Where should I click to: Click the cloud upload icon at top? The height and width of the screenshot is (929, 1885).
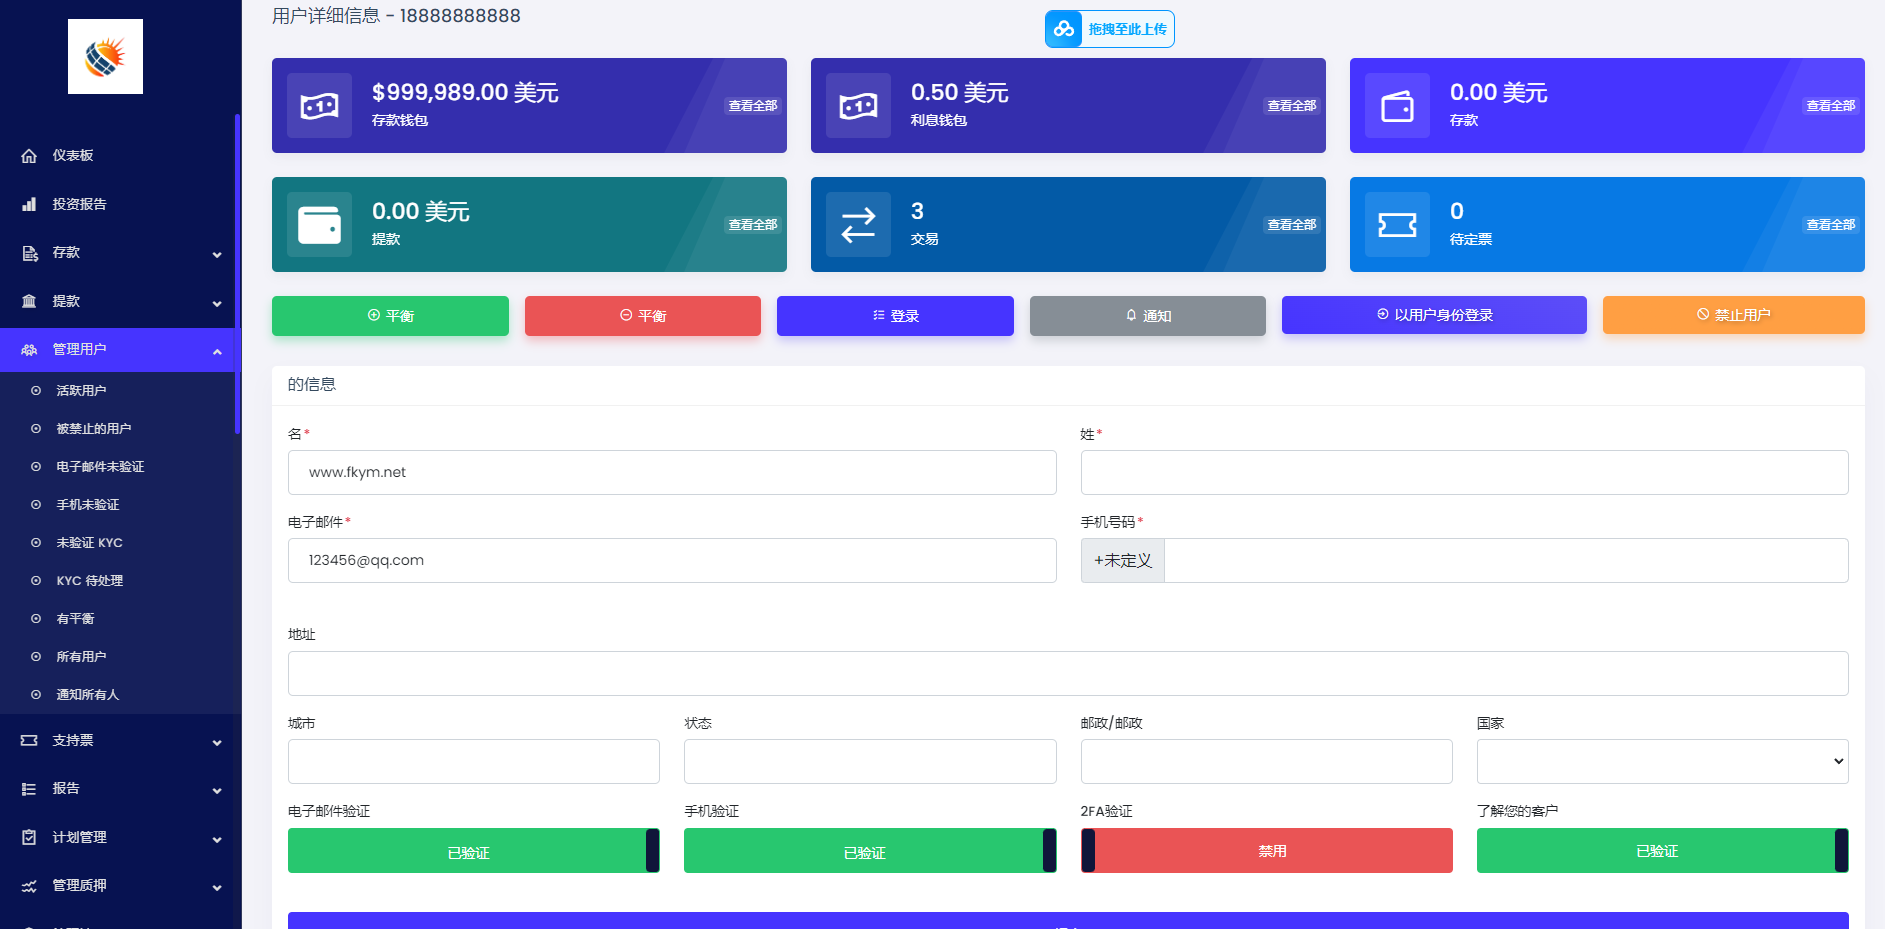[x=1064, y=29]
